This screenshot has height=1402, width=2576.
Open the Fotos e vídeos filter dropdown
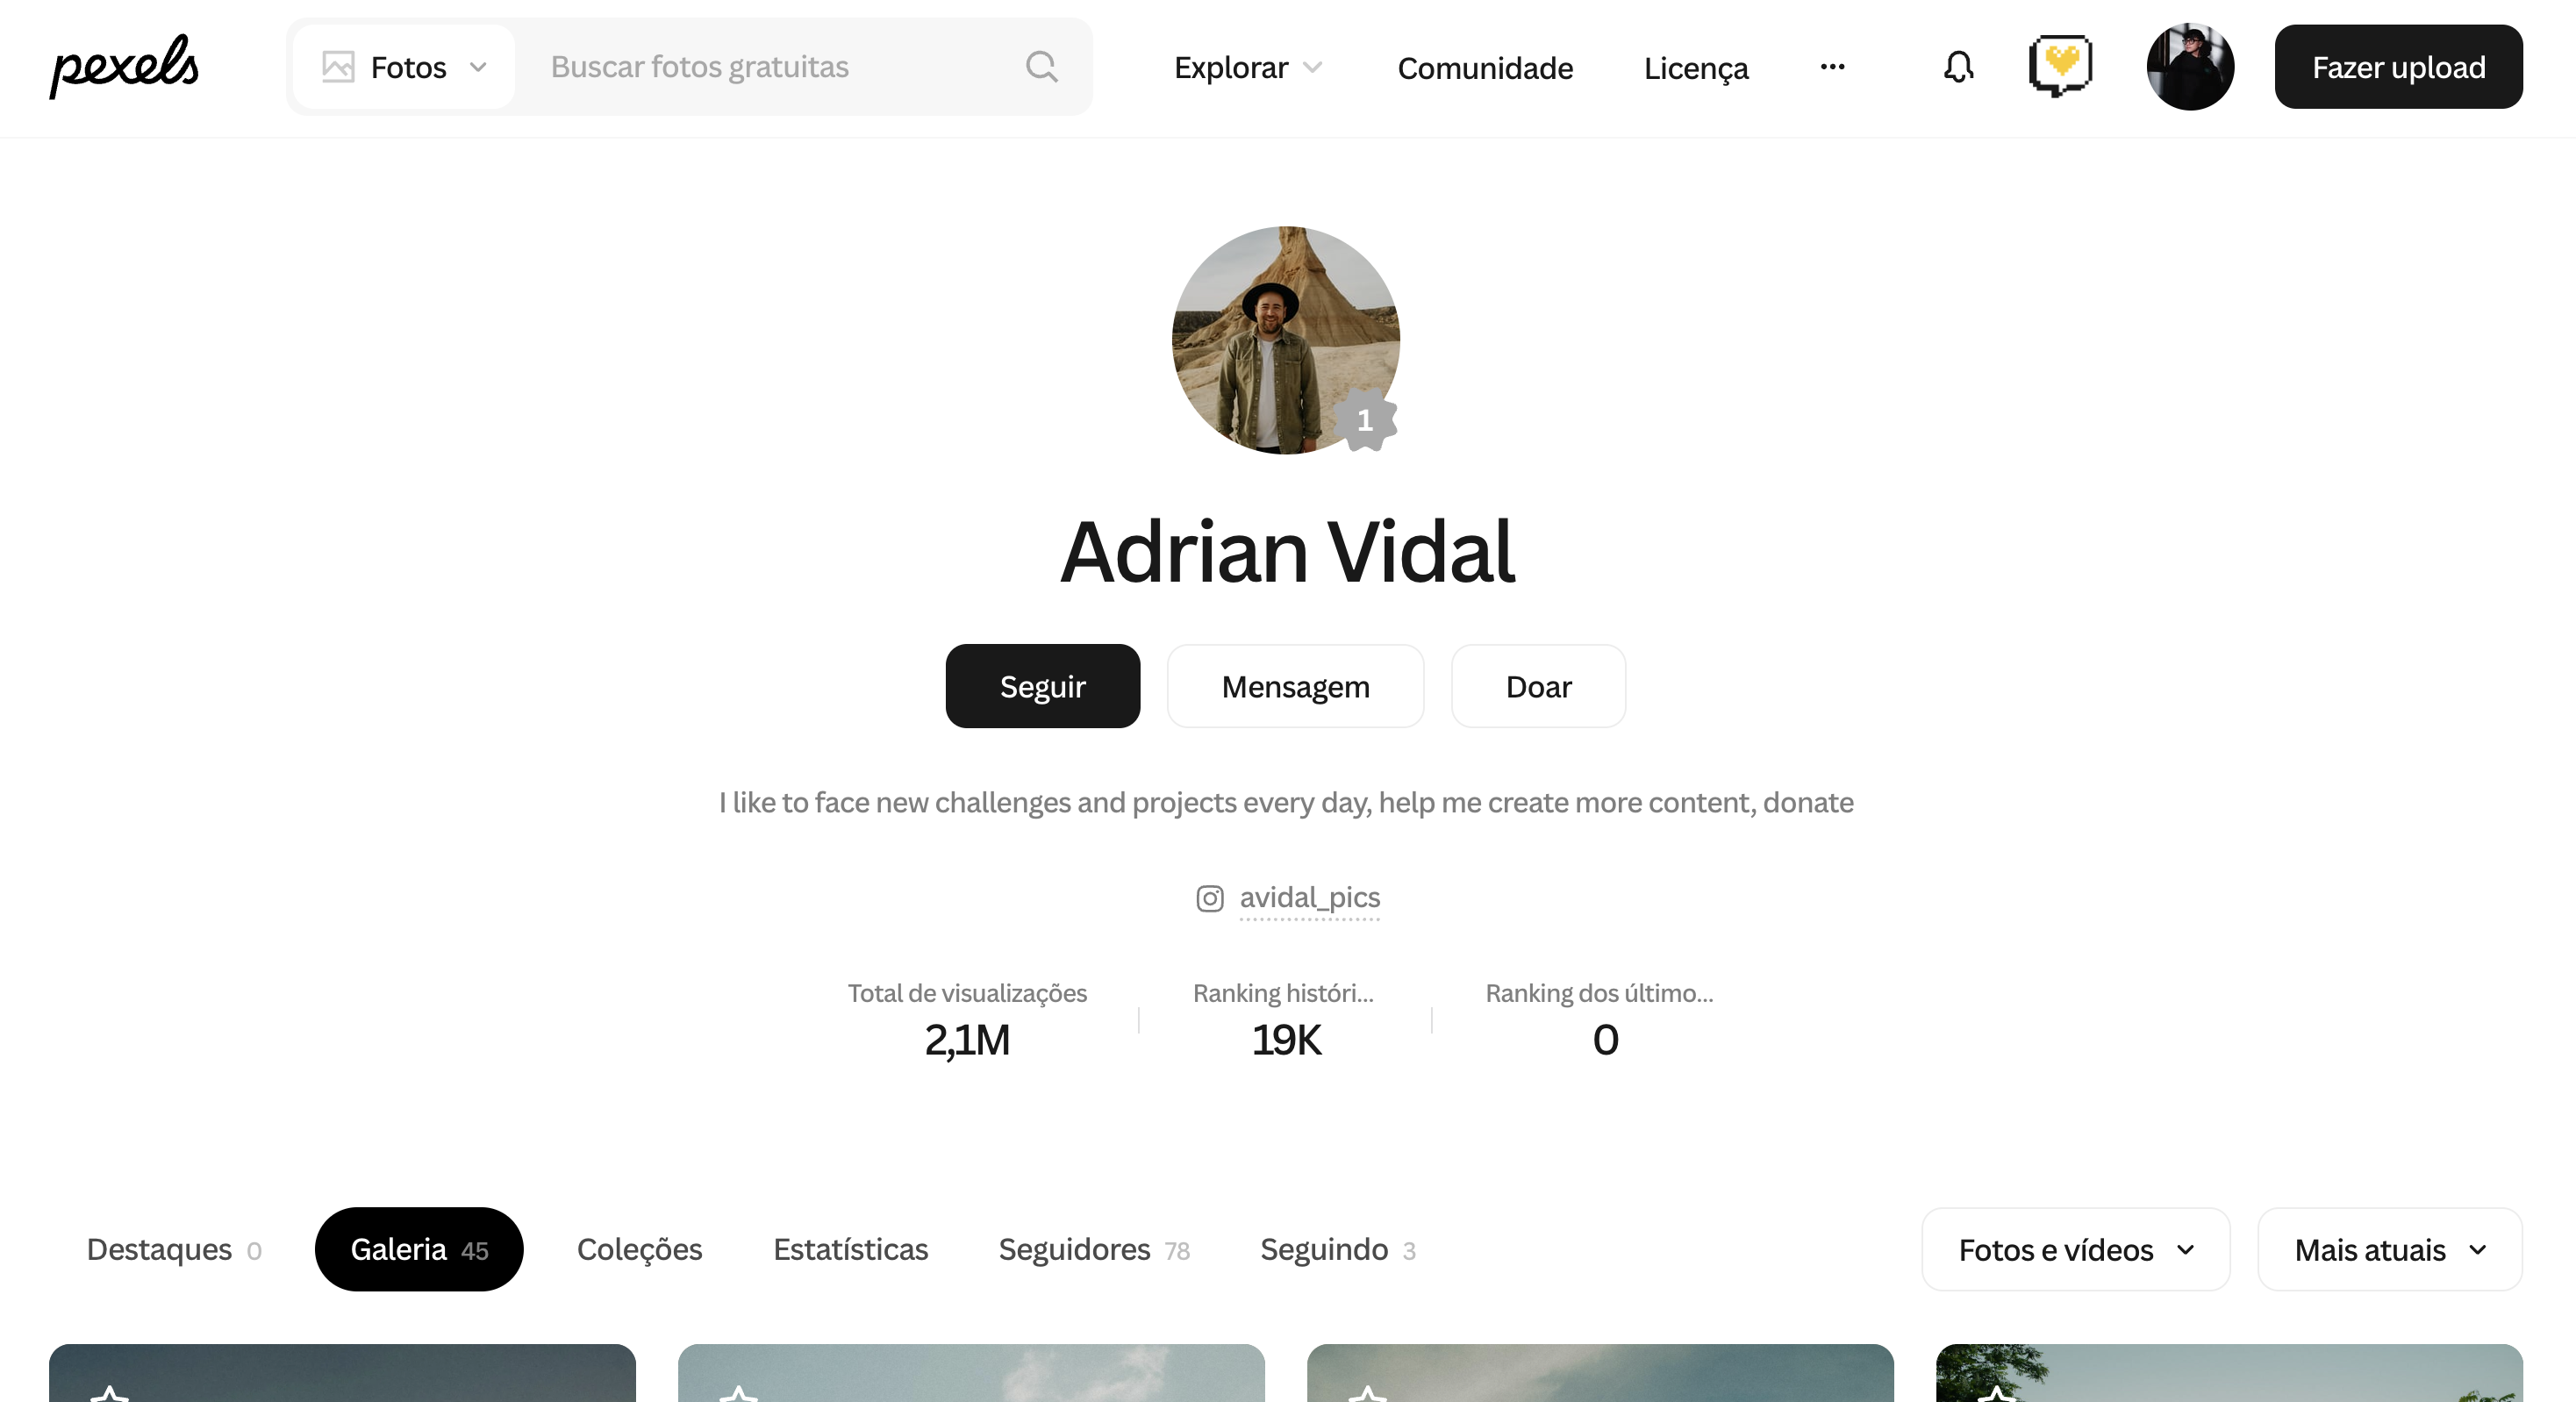[x=2075, y=1249]
